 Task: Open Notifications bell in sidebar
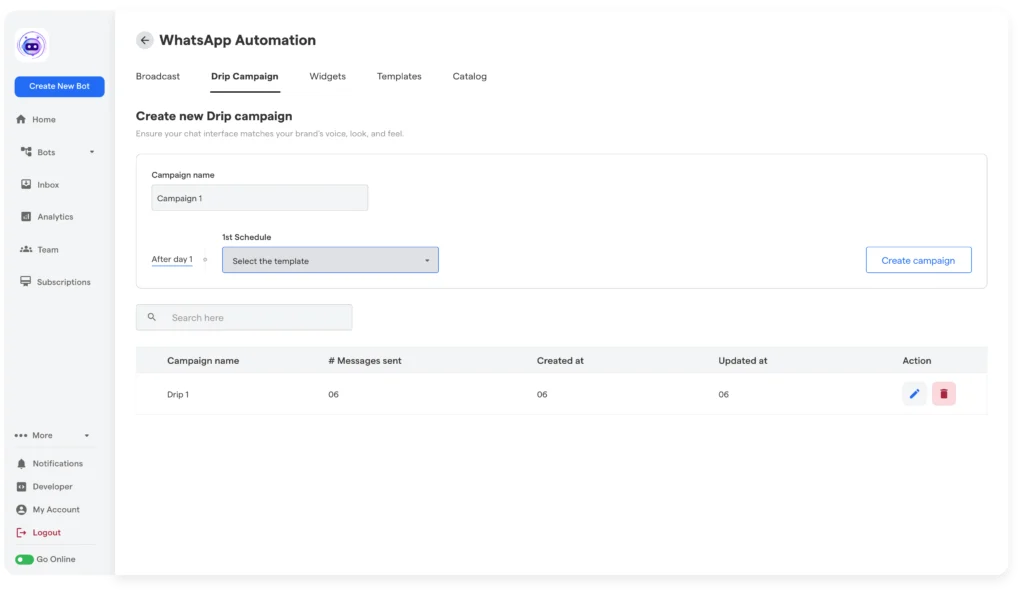pyautogui.click(x=57, y=464)
